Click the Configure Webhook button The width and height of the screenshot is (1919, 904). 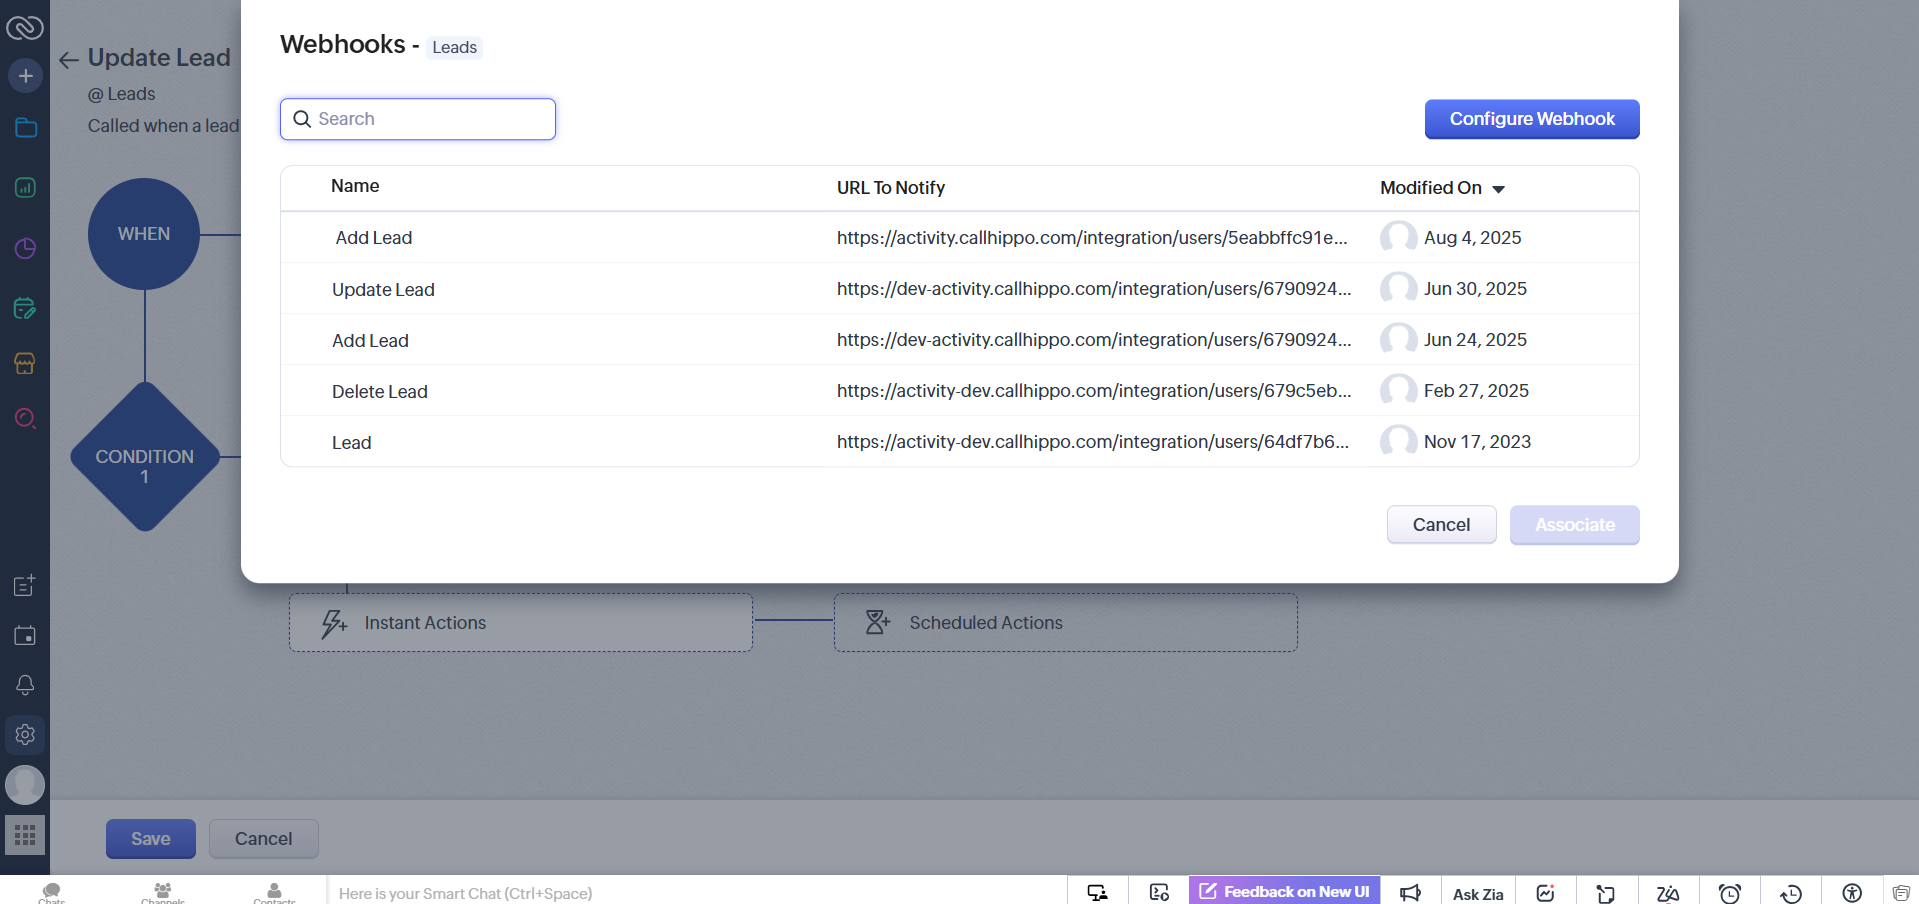point(1532,119)
